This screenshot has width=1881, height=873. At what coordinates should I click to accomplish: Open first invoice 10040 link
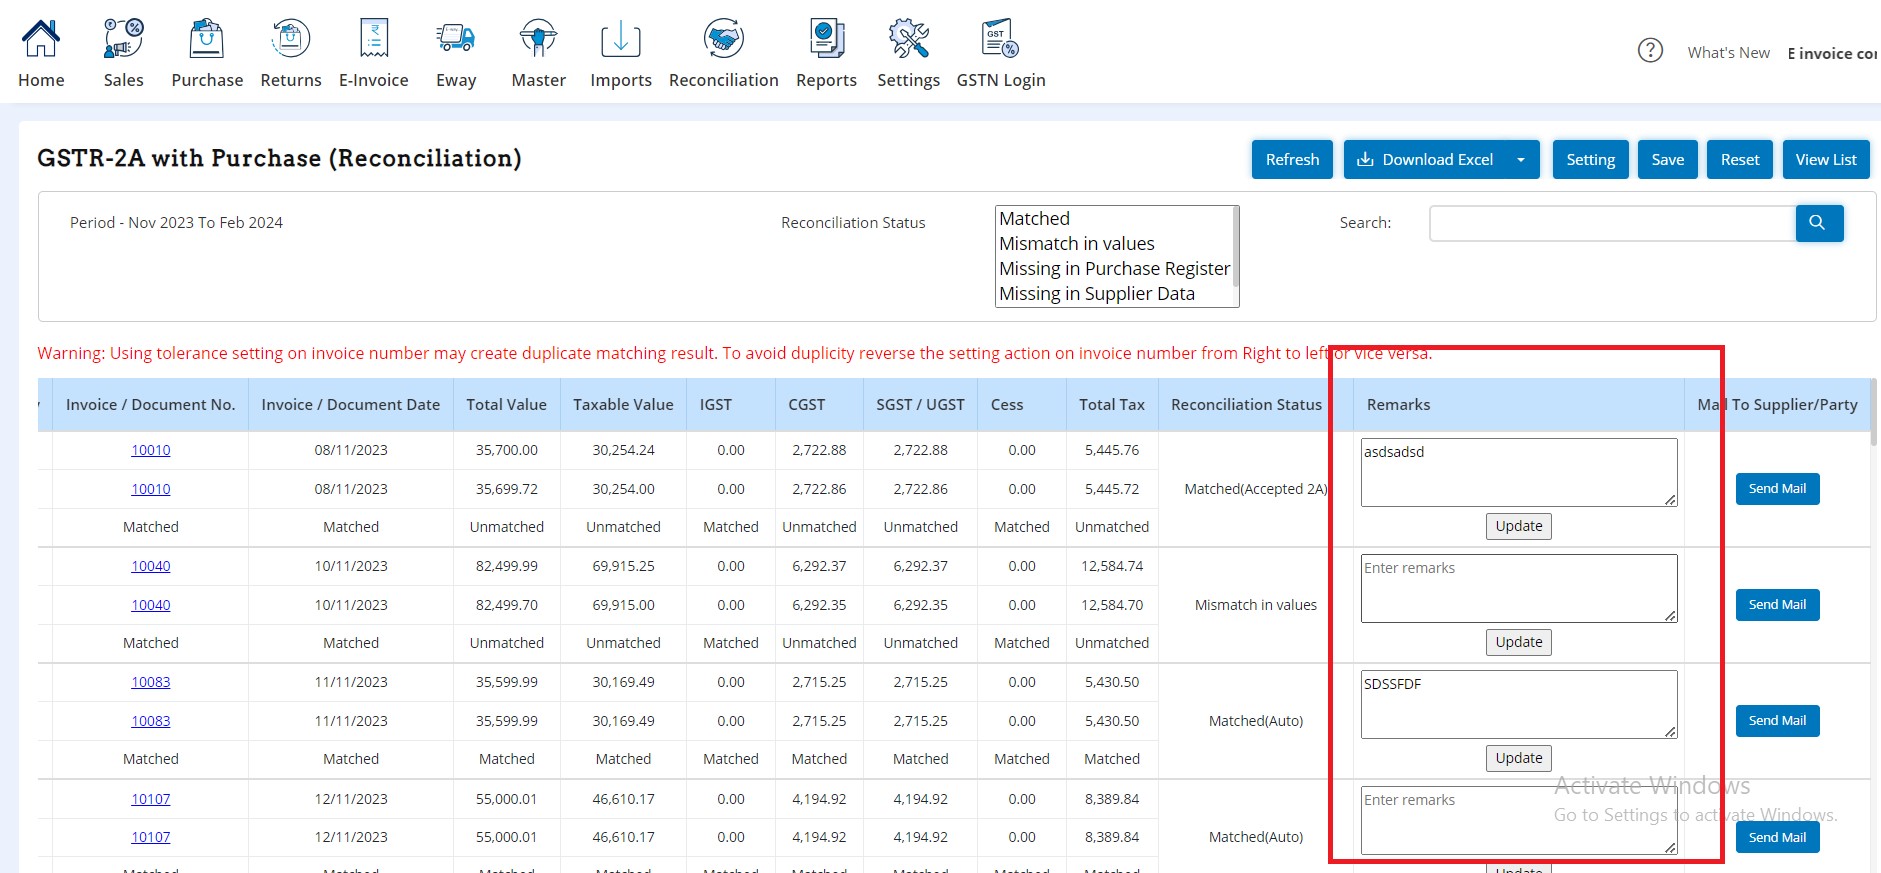click(151, 566)
